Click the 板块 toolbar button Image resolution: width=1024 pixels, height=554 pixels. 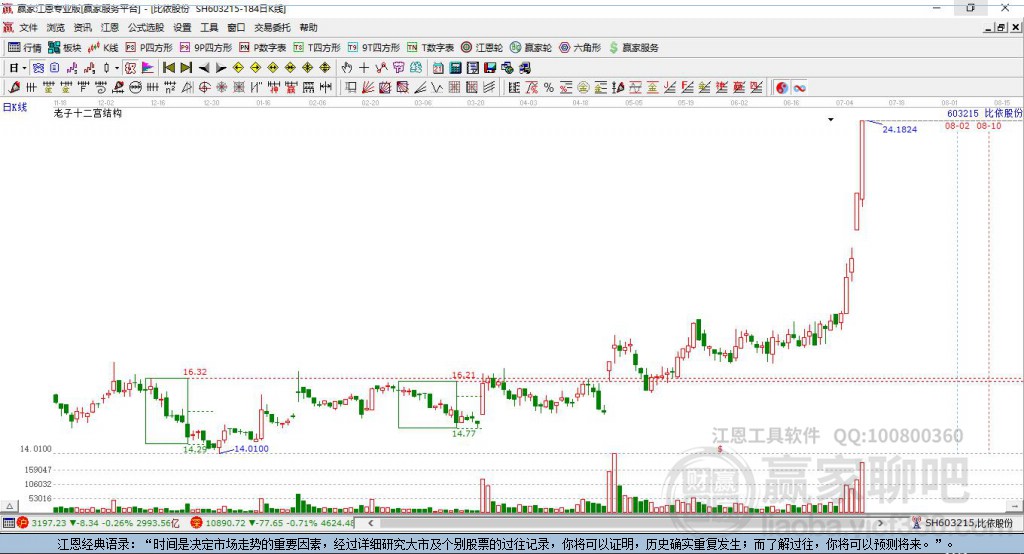pyautogui.click(x=65, y=48)
